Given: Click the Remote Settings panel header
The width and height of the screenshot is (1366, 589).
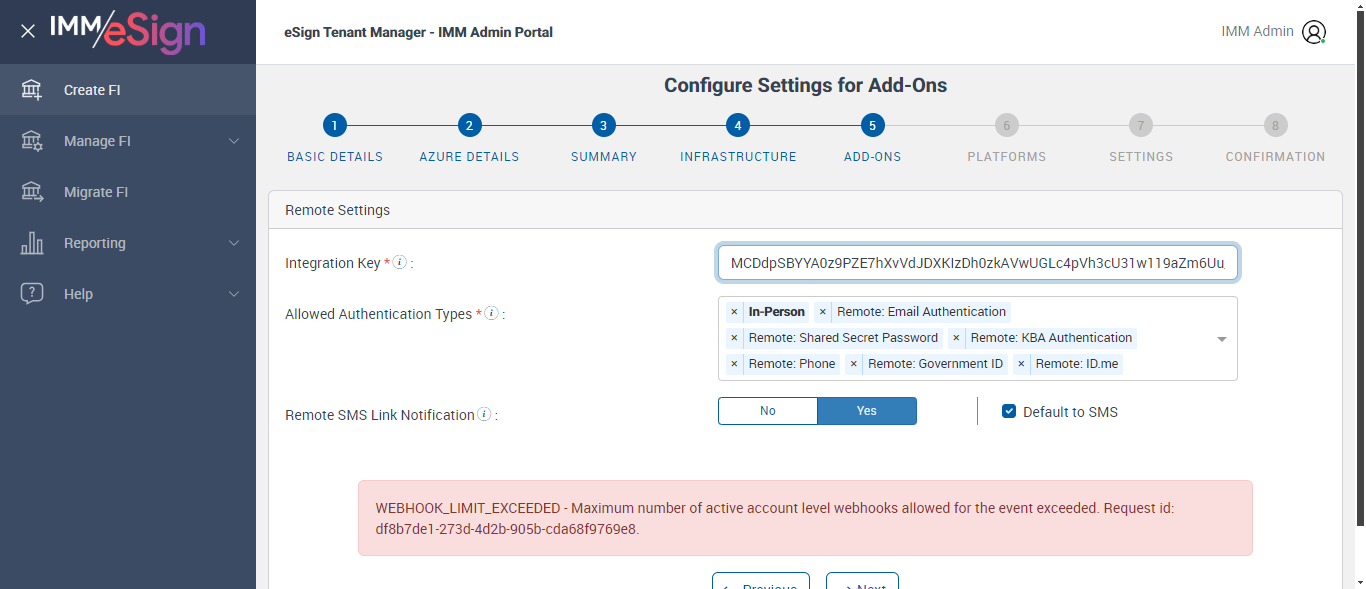Looking at the screenshot, I should (805, 210).
